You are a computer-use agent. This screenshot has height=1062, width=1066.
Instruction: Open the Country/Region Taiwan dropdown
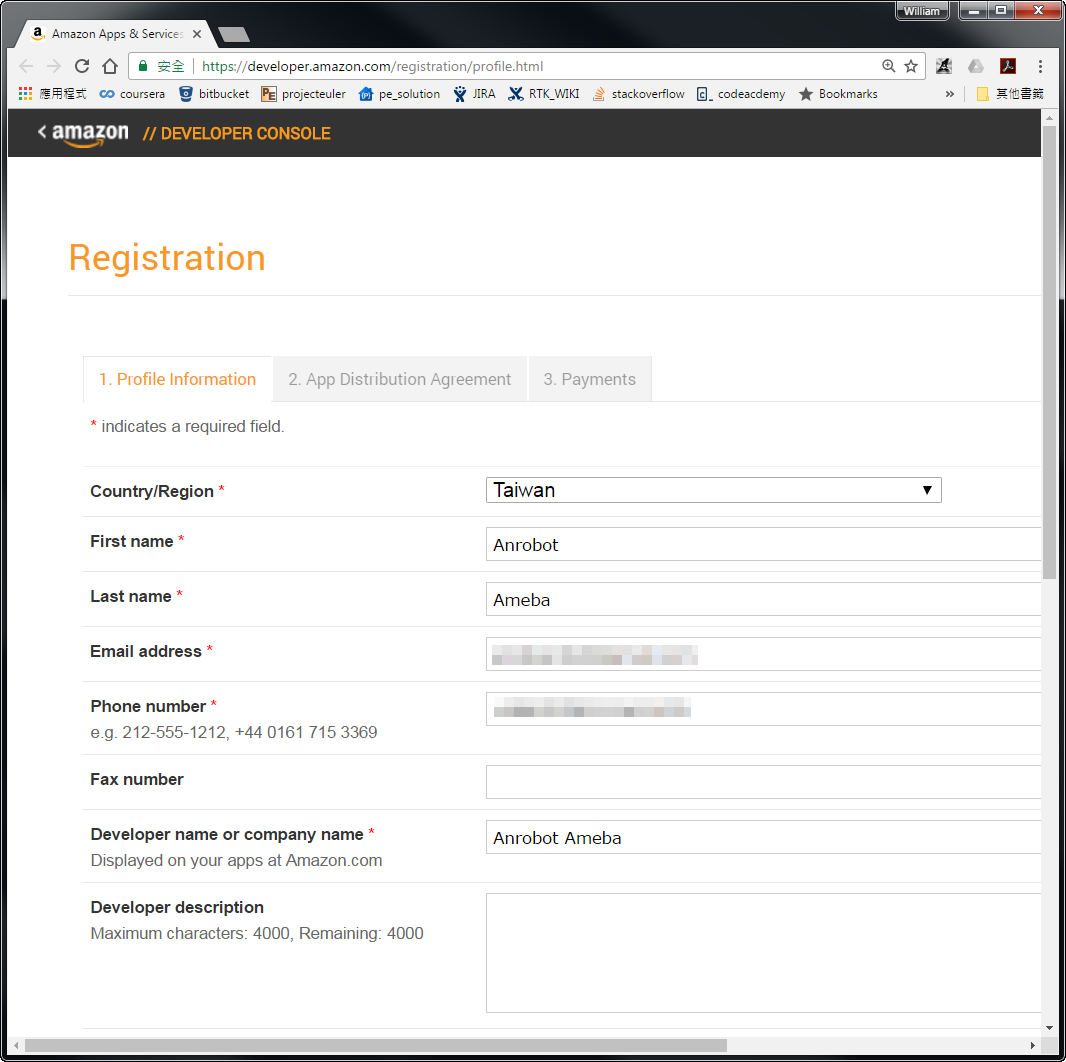(713, 490)
